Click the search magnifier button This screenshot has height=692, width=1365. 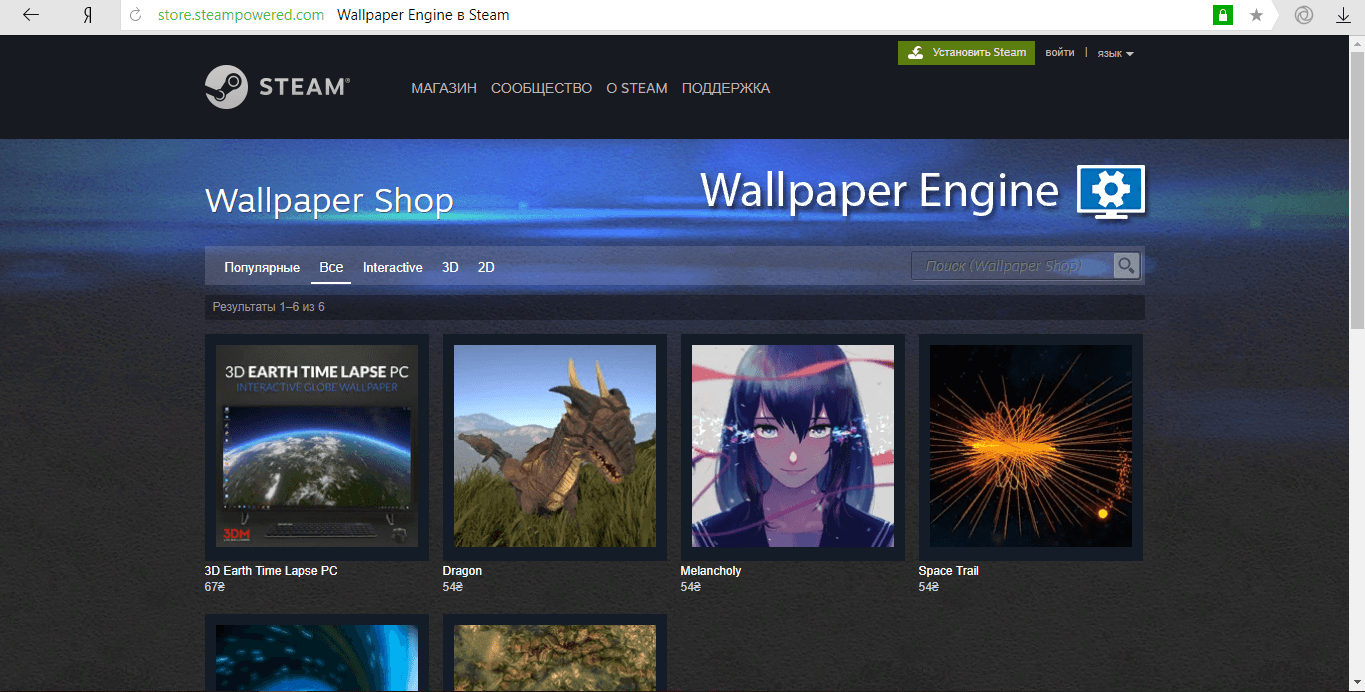pos(1126,265)
